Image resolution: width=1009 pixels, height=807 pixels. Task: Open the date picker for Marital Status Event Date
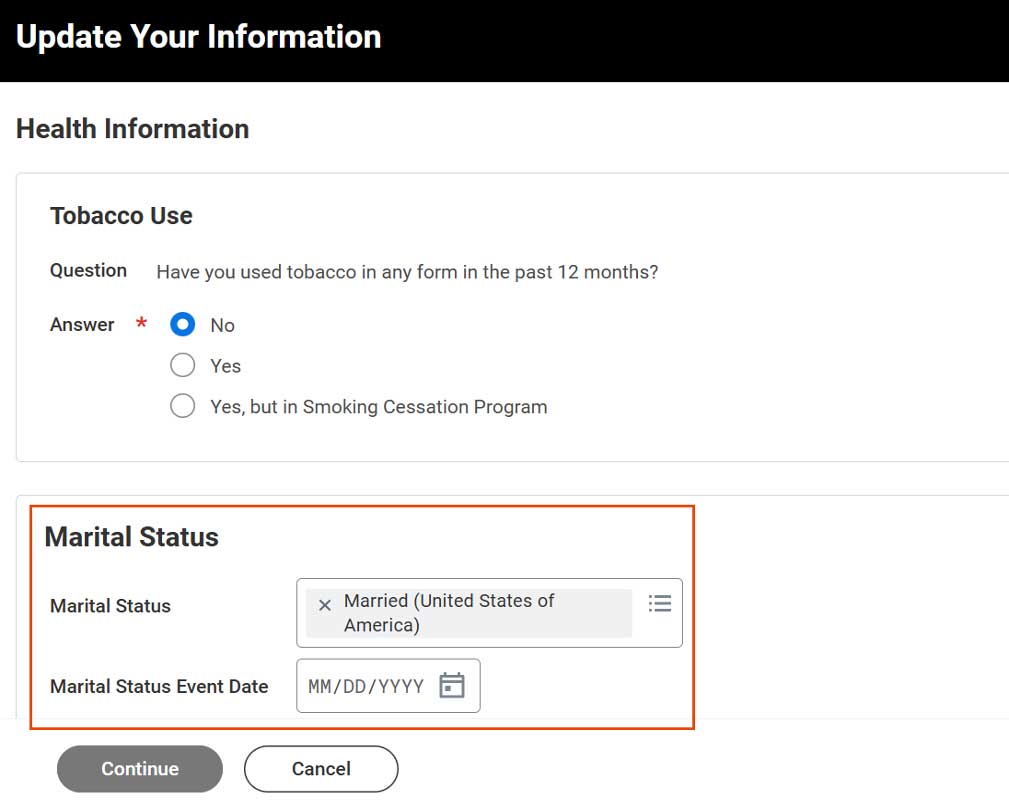pyautogui.click(x=452, y=685)
